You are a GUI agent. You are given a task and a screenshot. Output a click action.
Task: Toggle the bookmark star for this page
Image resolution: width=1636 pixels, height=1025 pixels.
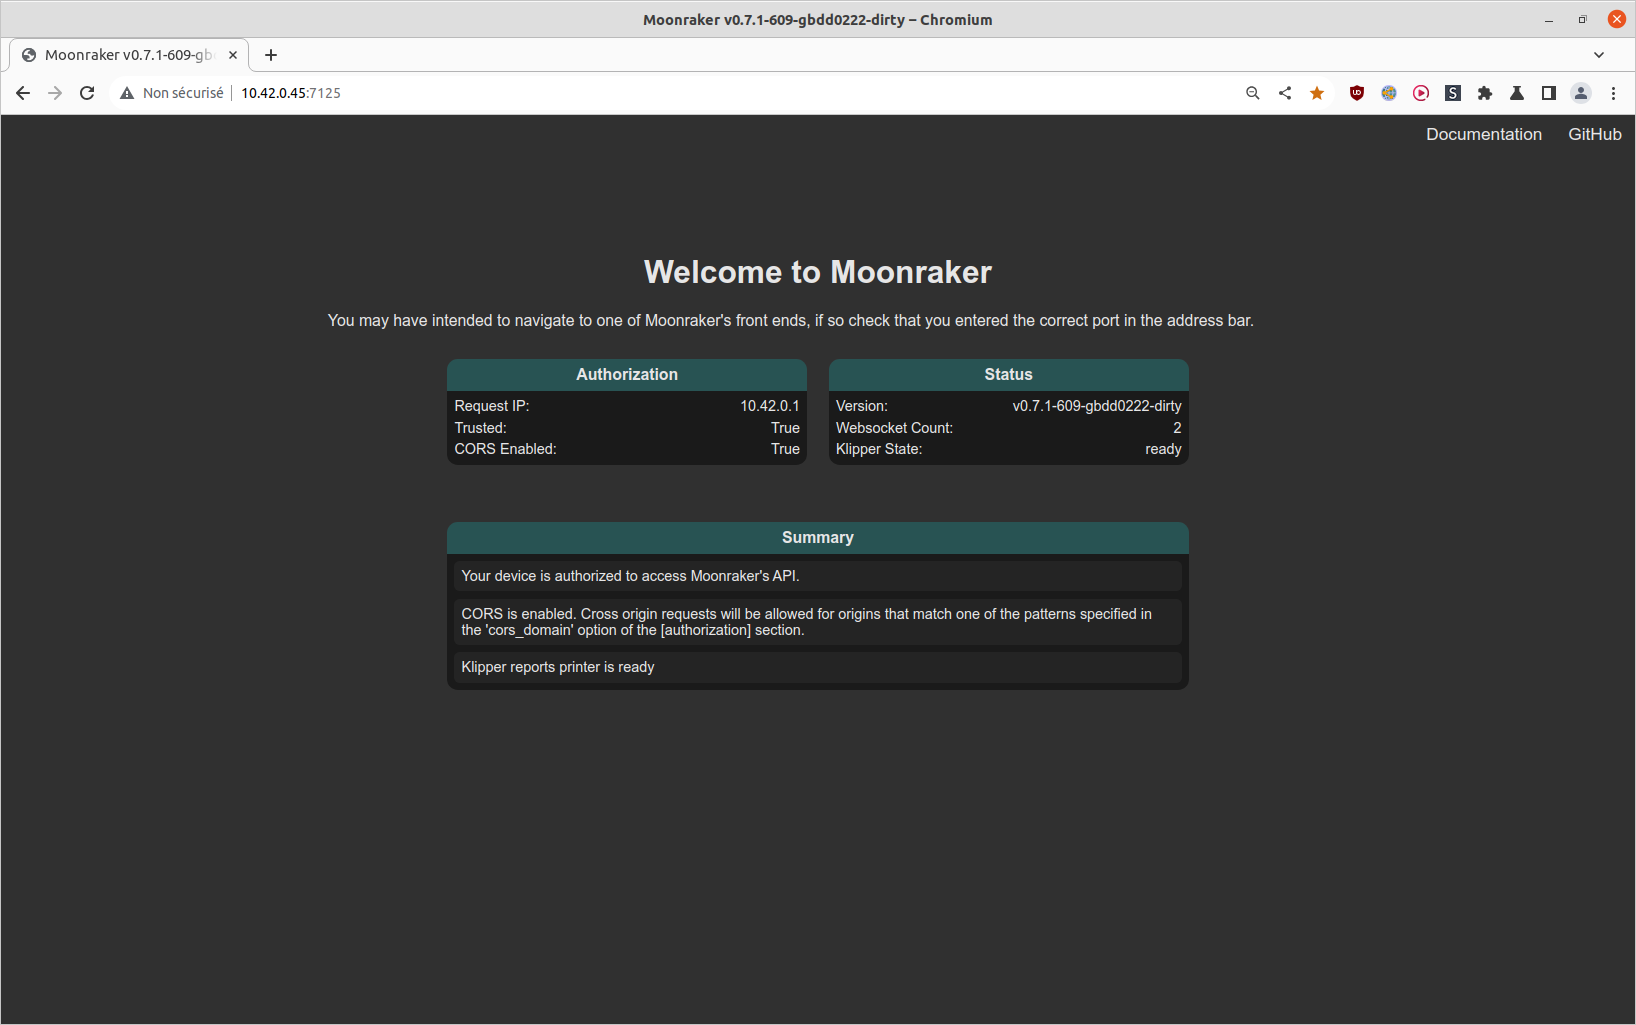pos(1317,93)
